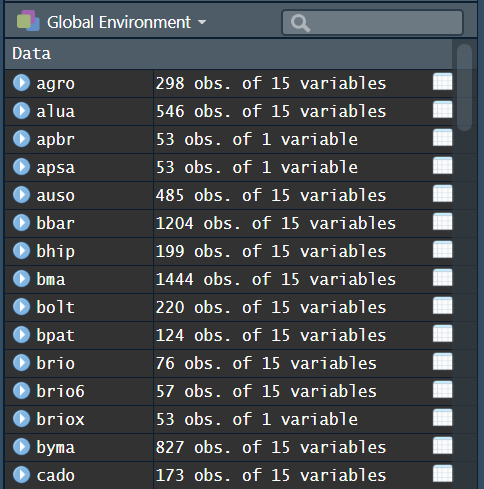Select the brio6 object name
Screen dimensions: 484x489
coord(60,391)
